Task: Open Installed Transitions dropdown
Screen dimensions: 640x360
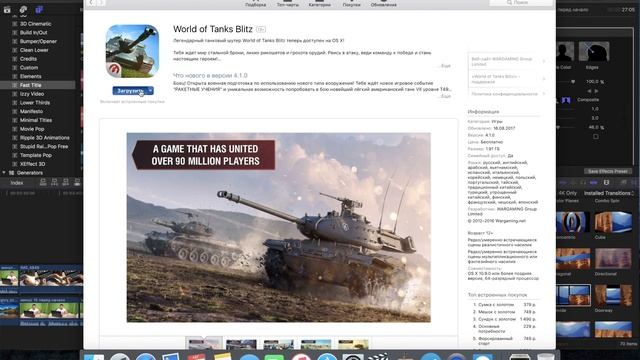Action: [609, 193]
